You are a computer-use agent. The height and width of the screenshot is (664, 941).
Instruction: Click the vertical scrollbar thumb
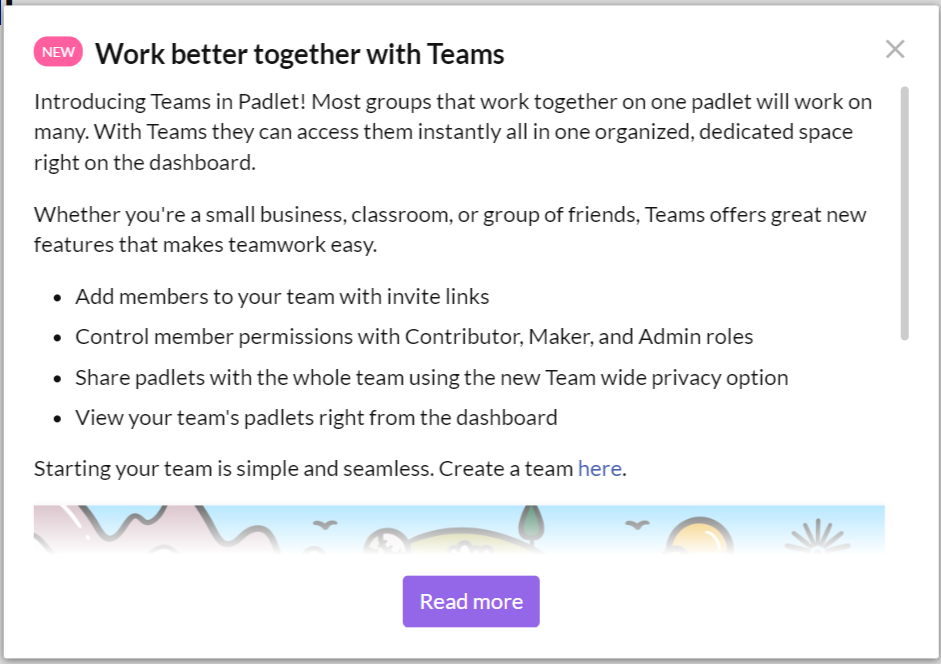pyautogui.click(x=904, y=214)
